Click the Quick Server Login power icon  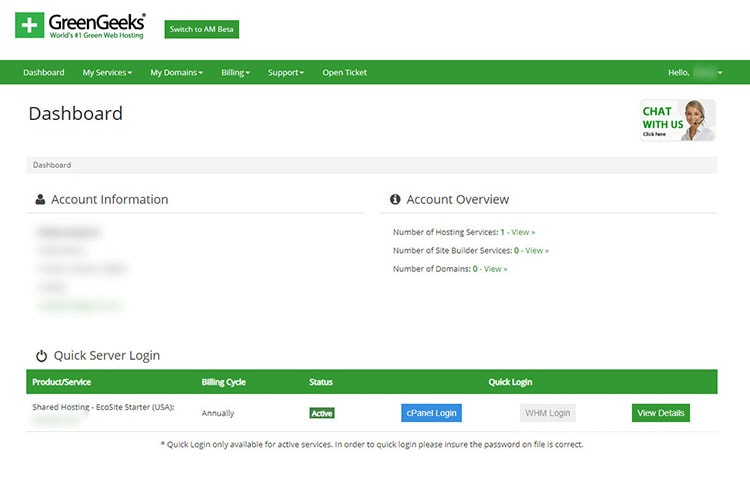[x=42, y=356]
